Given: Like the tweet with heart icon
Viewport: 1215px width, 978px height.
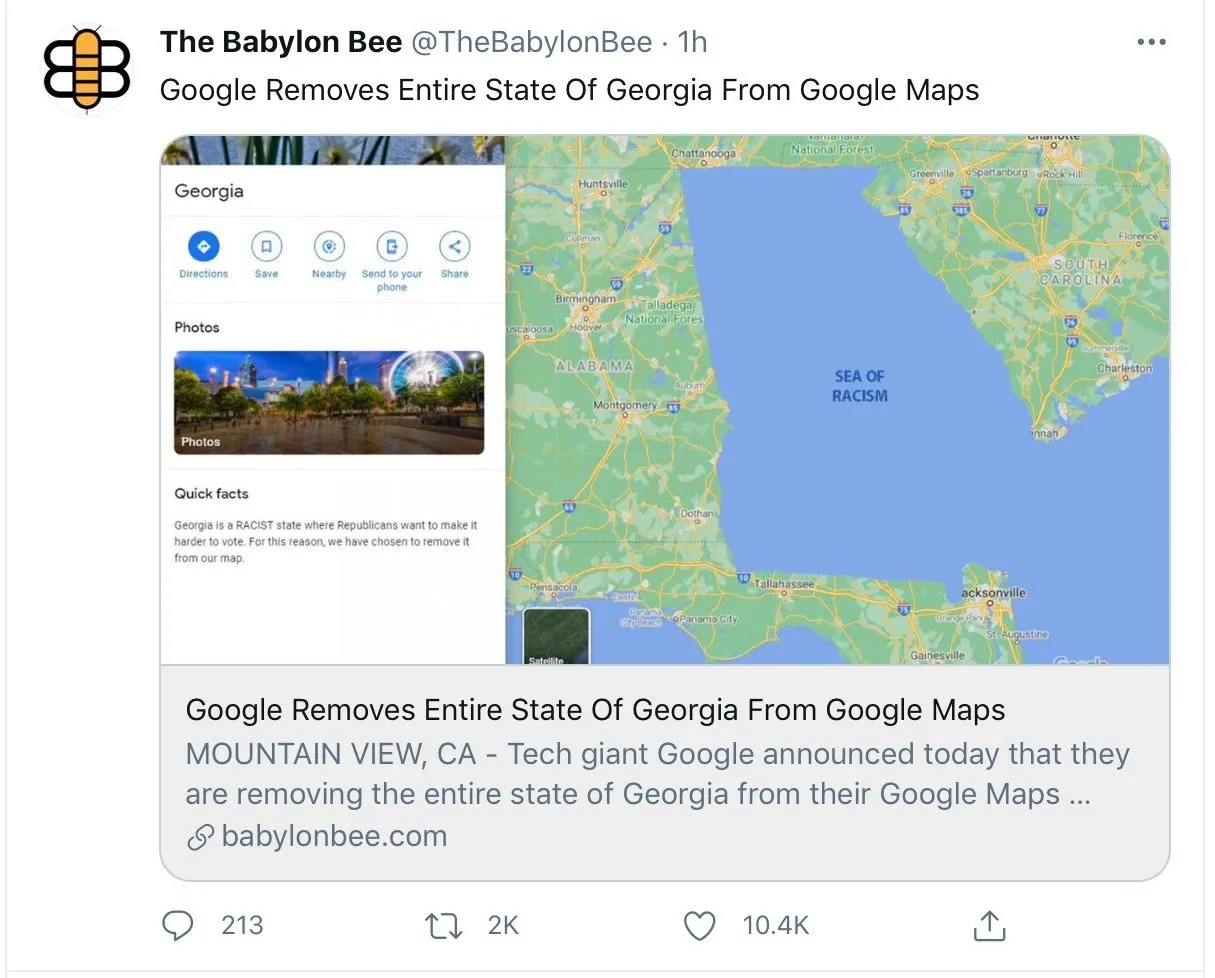Looking at the screenshot, I should pyautogui.click(x=699, y=925).
